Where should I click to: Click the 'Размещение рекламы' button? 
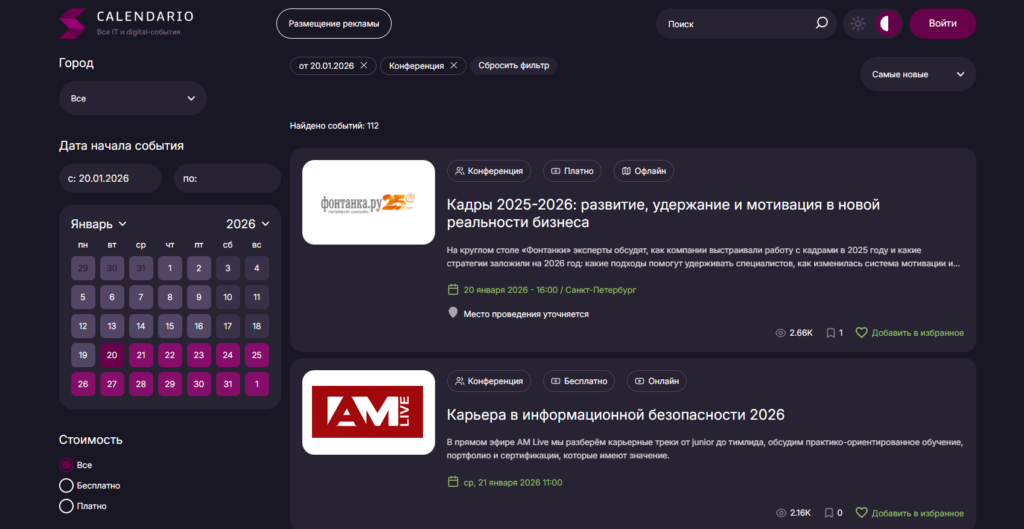coord(334,24)
